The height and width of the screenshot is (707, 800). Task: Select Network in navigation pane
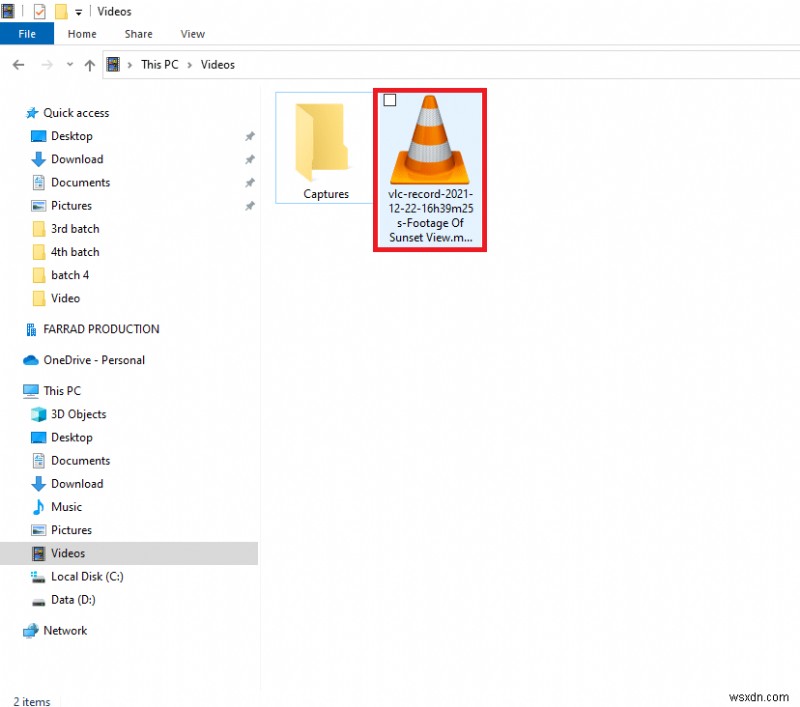(65, 630)
